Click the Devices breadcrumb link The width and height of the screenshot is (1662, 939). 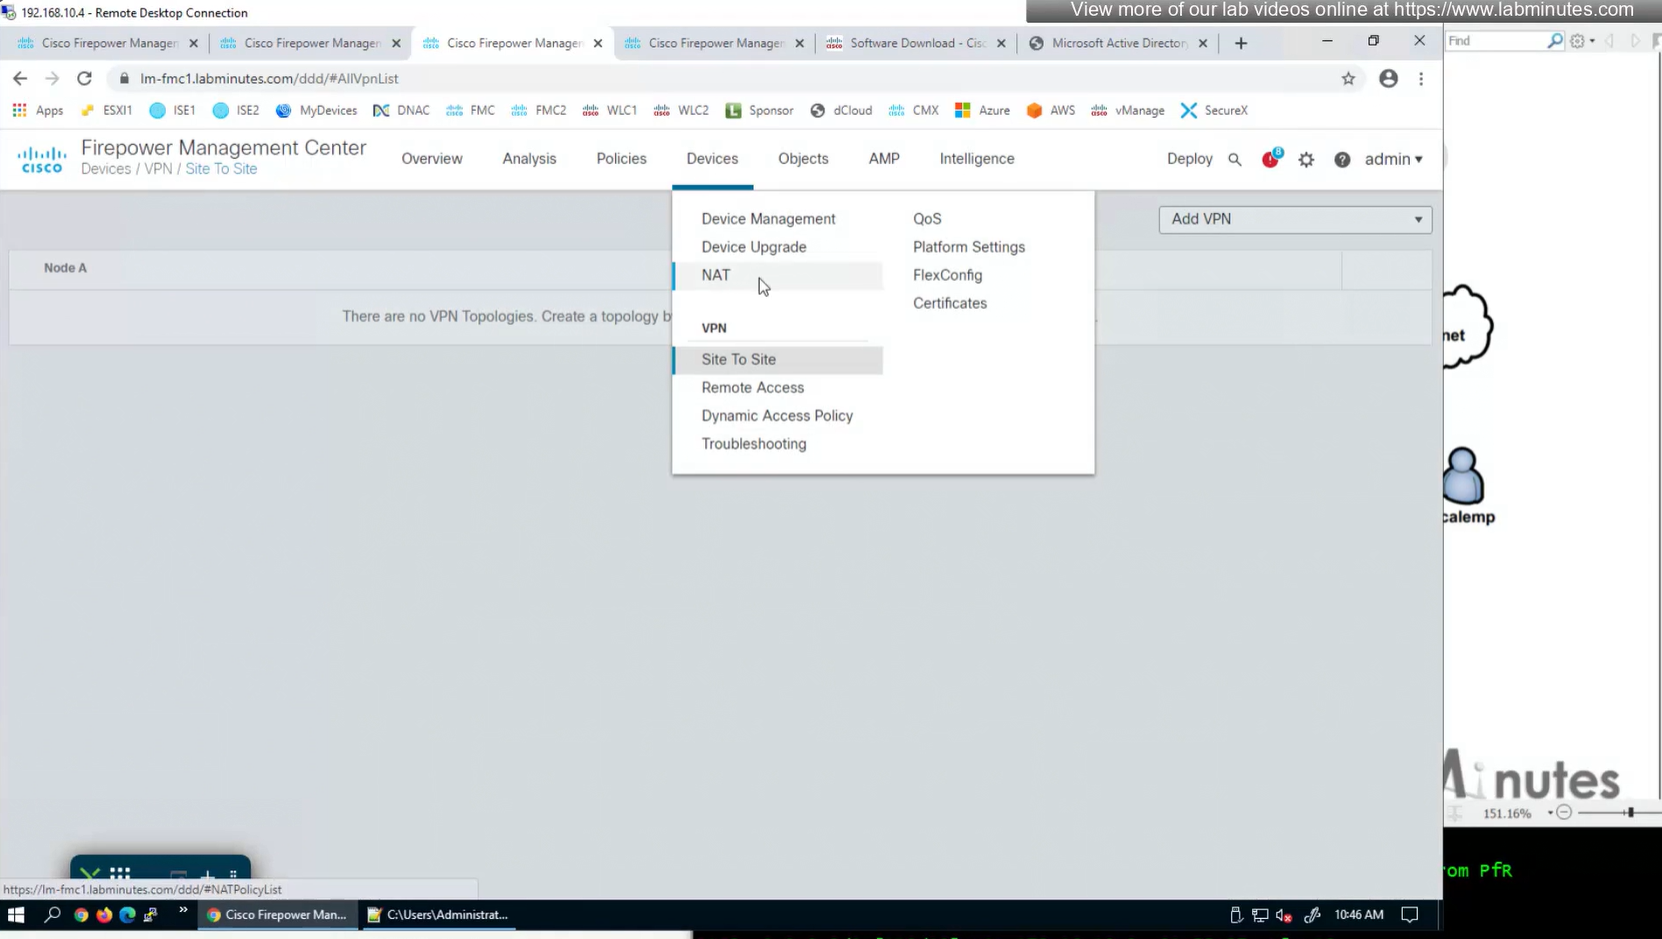point(106,169)
